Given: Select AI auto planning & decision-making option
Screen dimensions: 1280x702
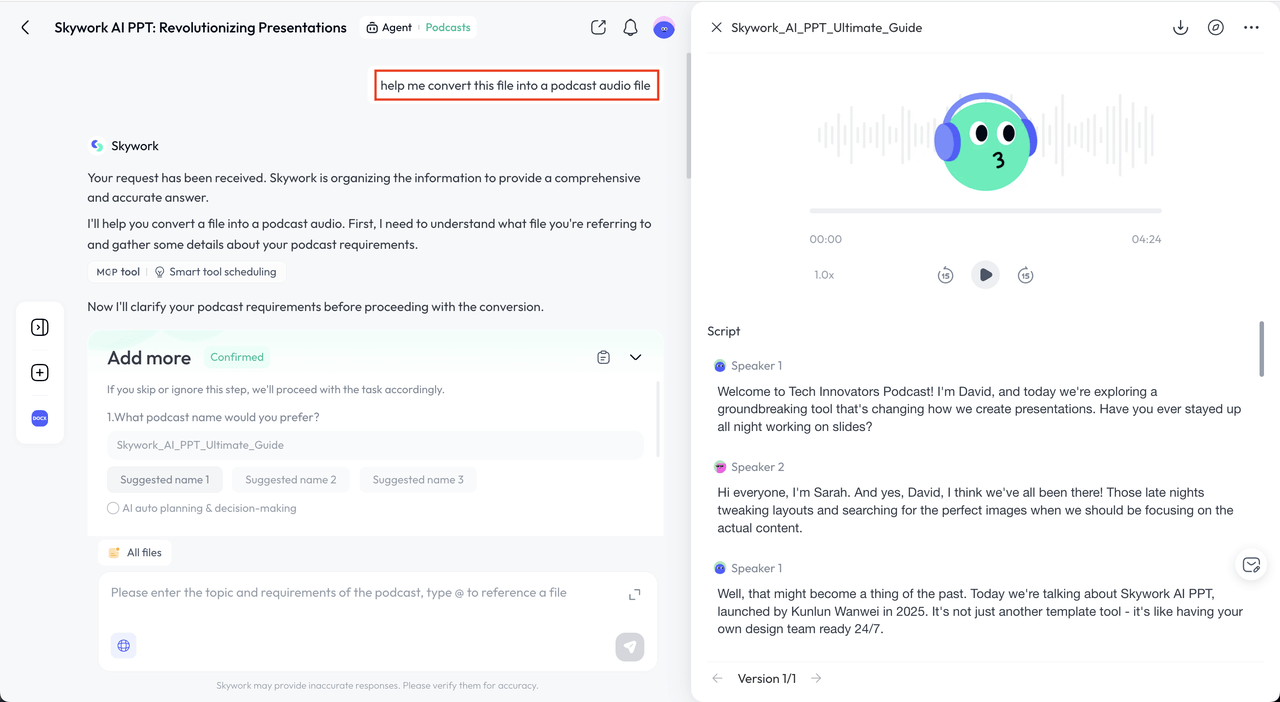Looking at the screenshot, I should pyautogui.click(x=114, y=508).
